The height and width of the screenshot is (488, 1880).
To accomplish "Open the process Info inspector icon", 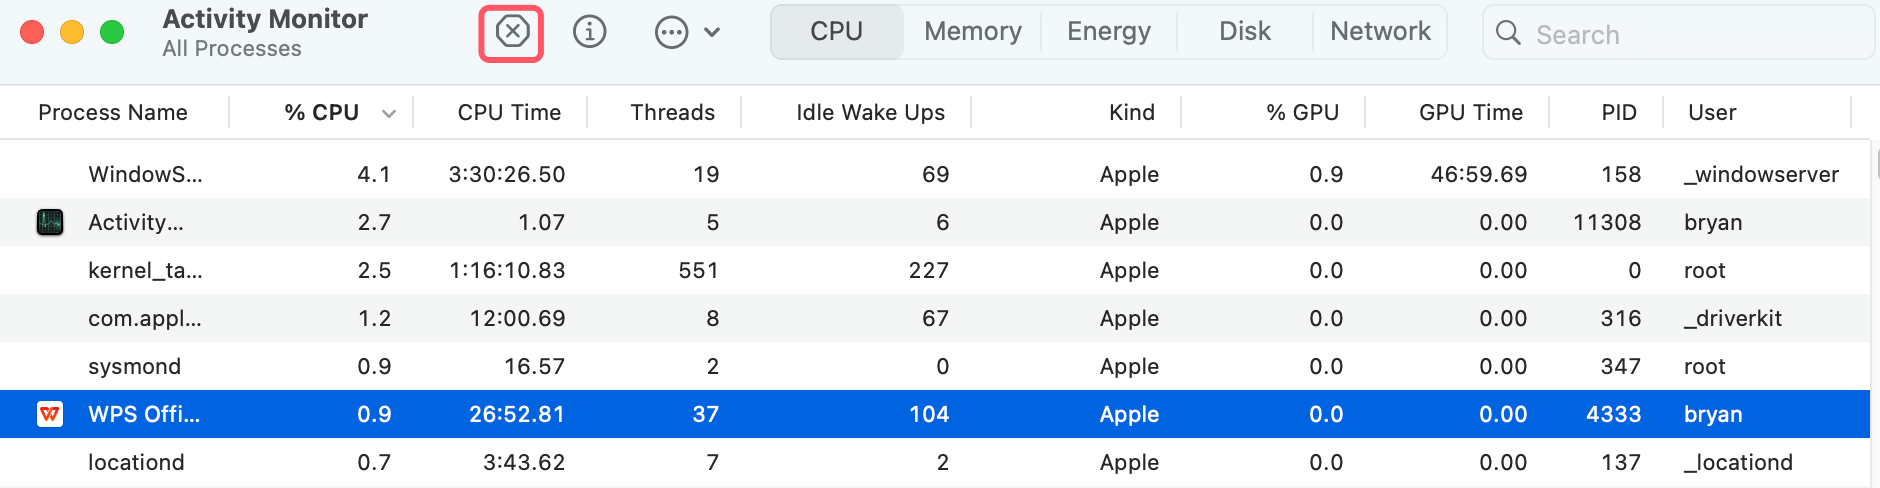I will (x=589, y=33).
